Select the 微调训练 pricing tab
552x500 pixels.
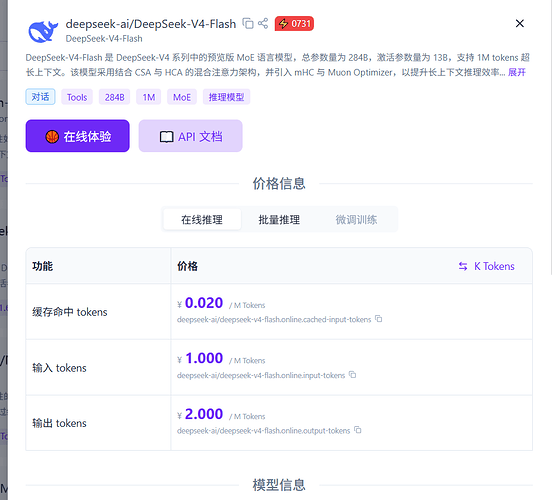pyautogui.click(x=356, y=219)
